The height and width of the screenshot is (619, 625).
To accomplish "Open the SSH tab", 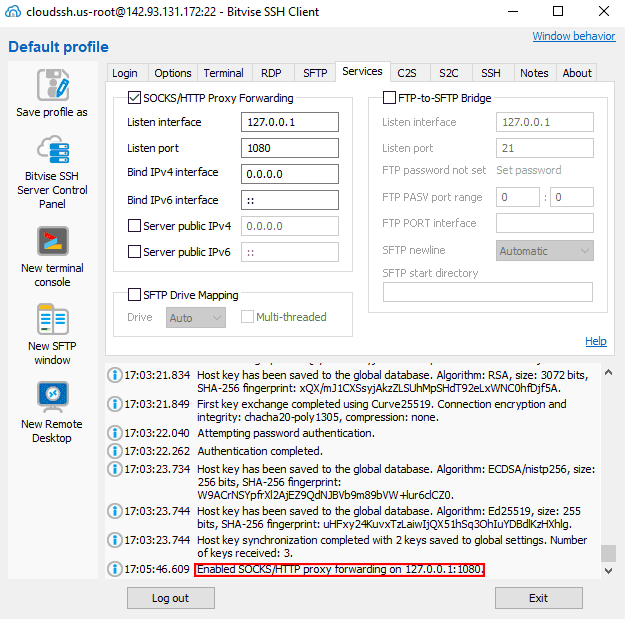I will (x=491, y=73).
